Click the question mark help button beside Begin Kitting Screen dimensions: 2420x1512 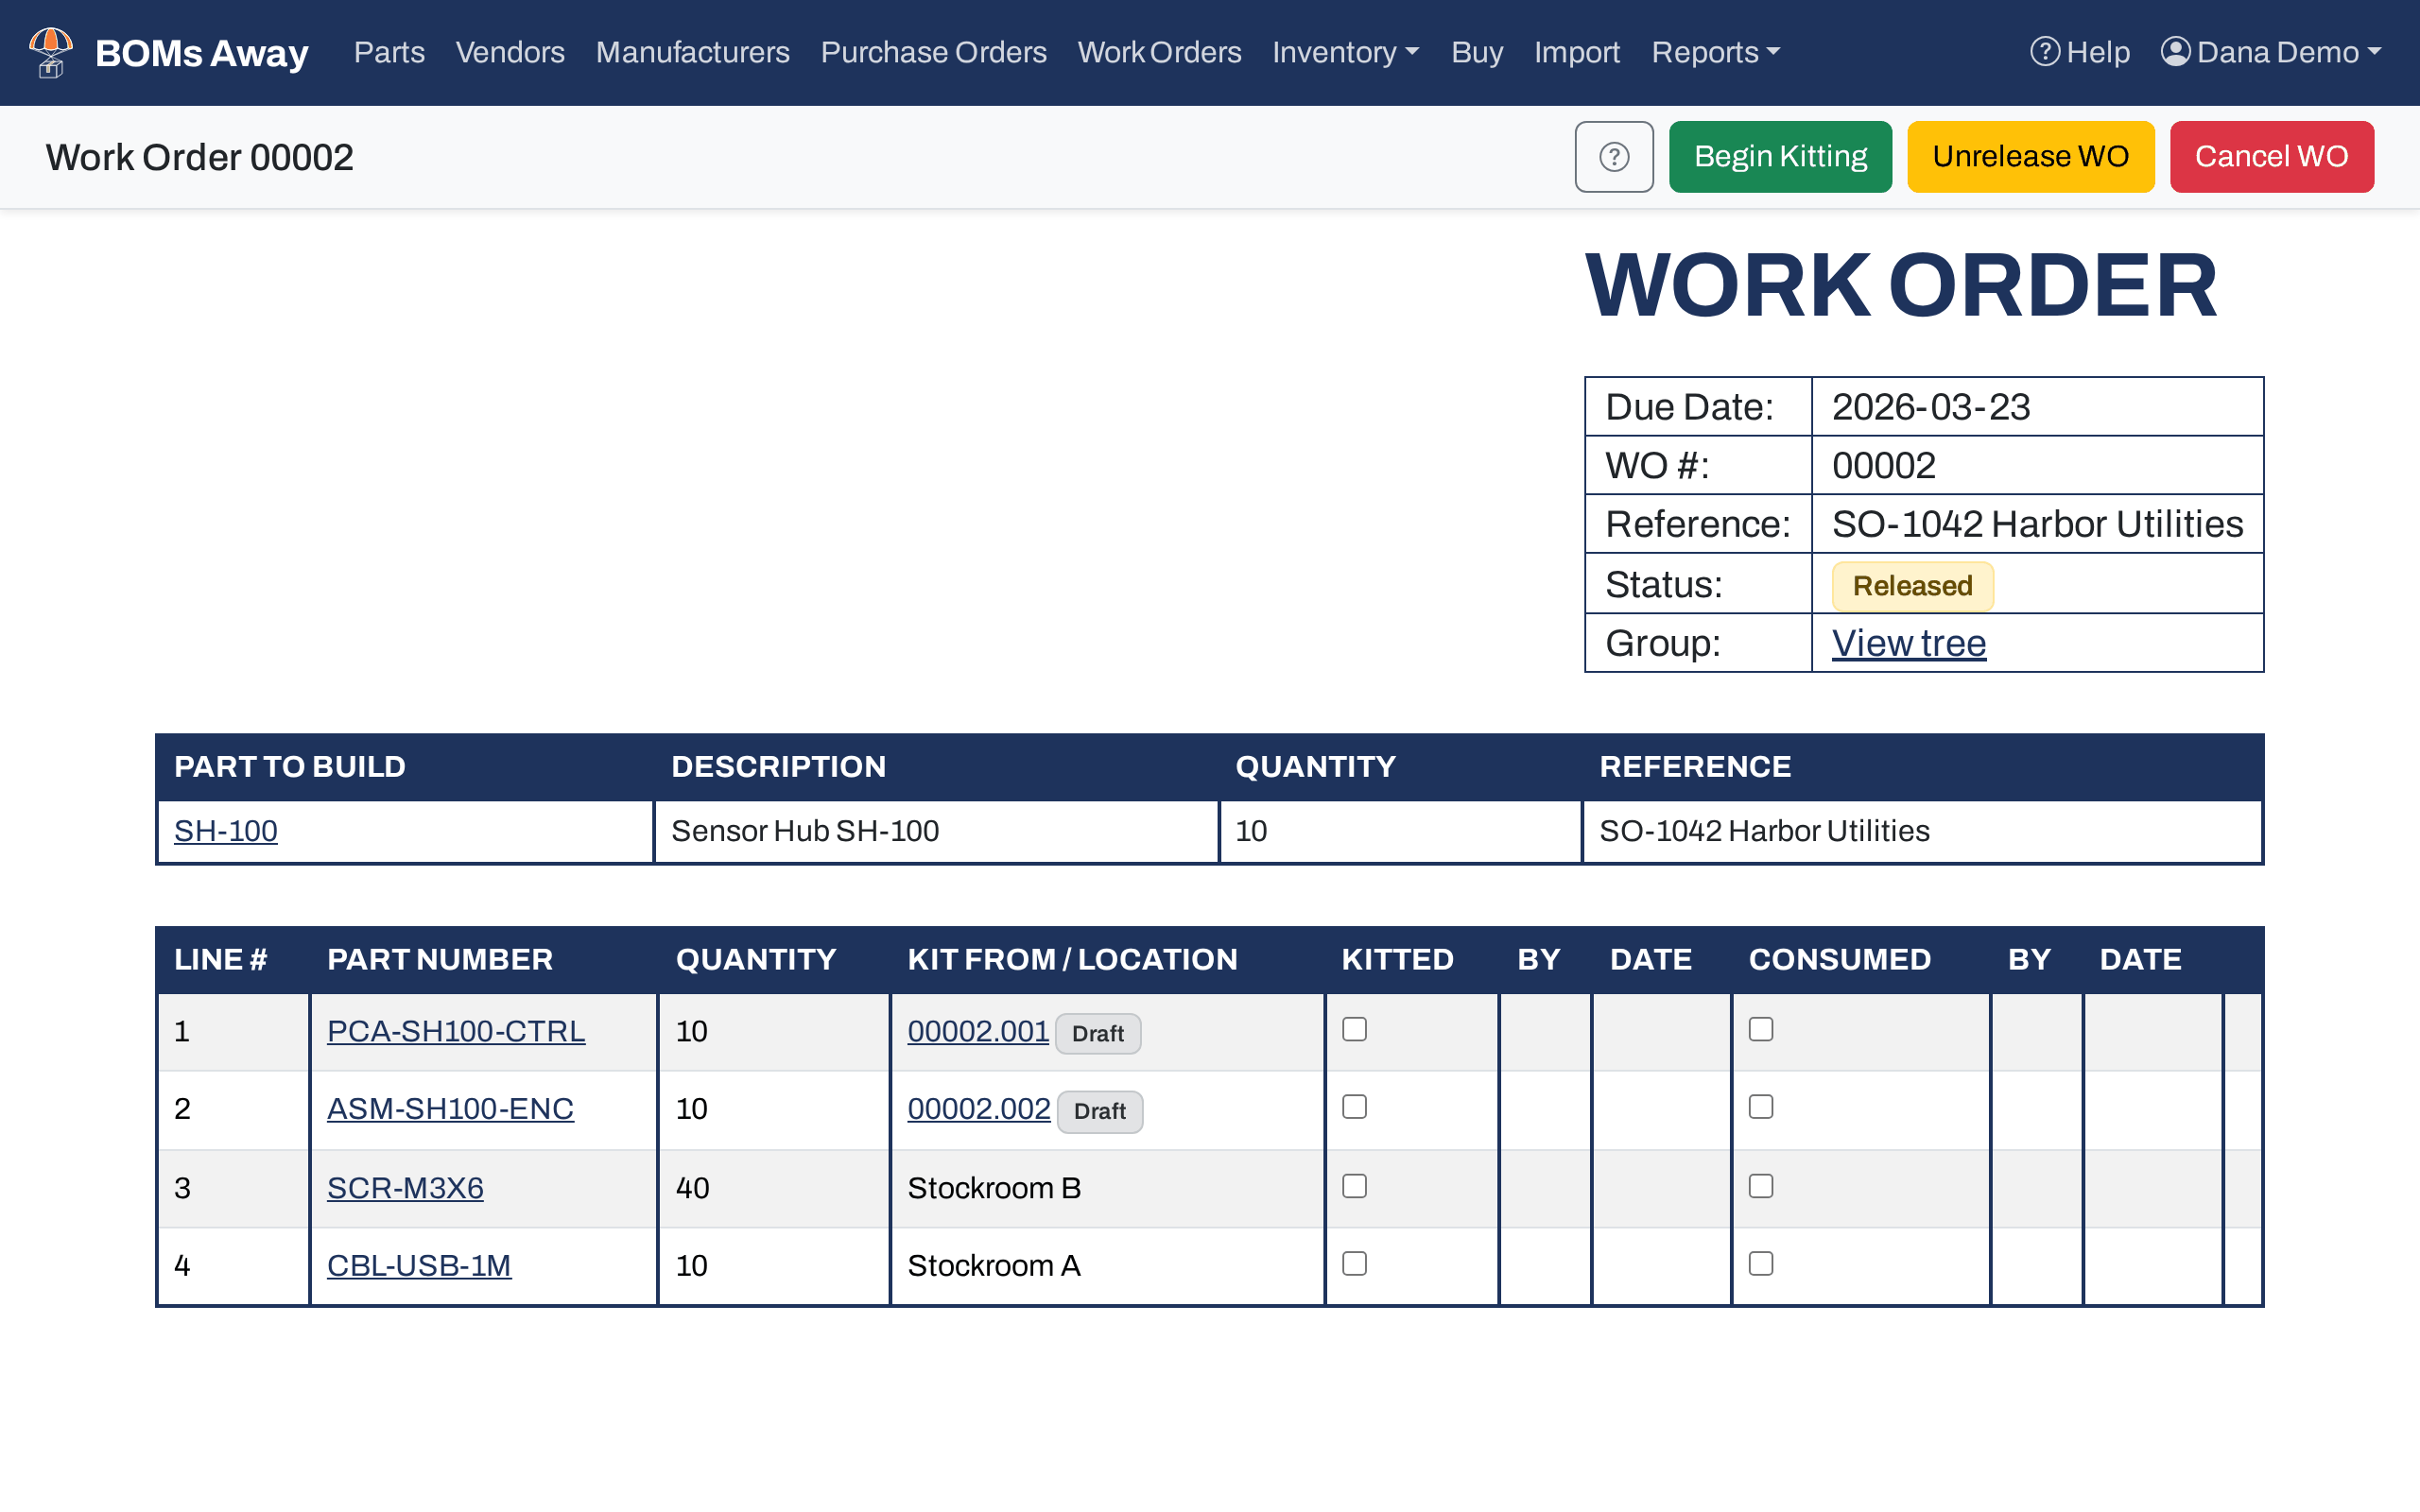tap(1613, 157)
